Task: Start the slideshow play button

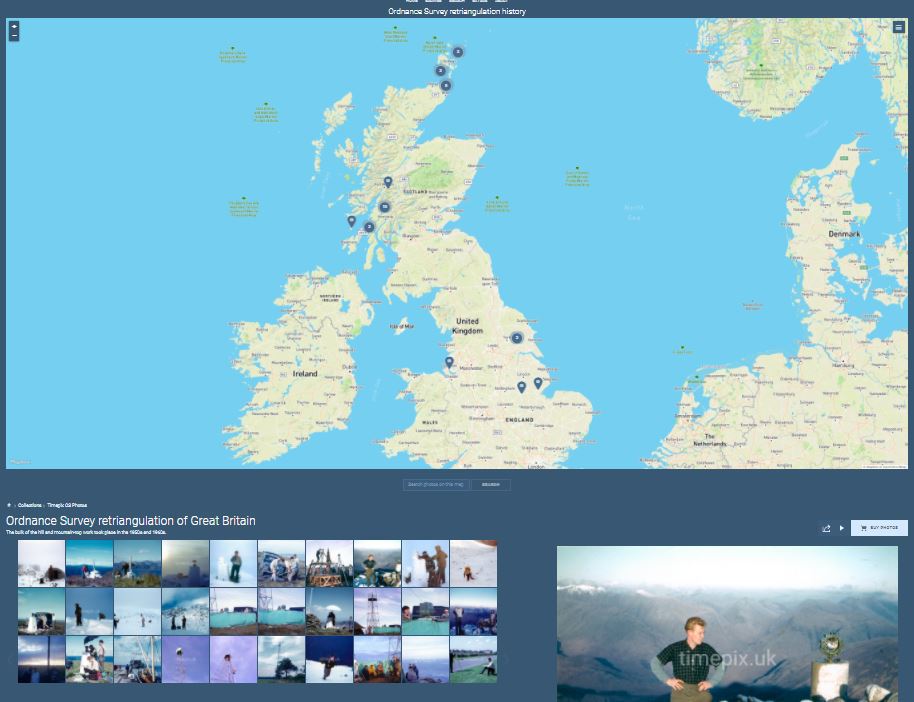Action: pyautogui.click(x=841, y=528)
